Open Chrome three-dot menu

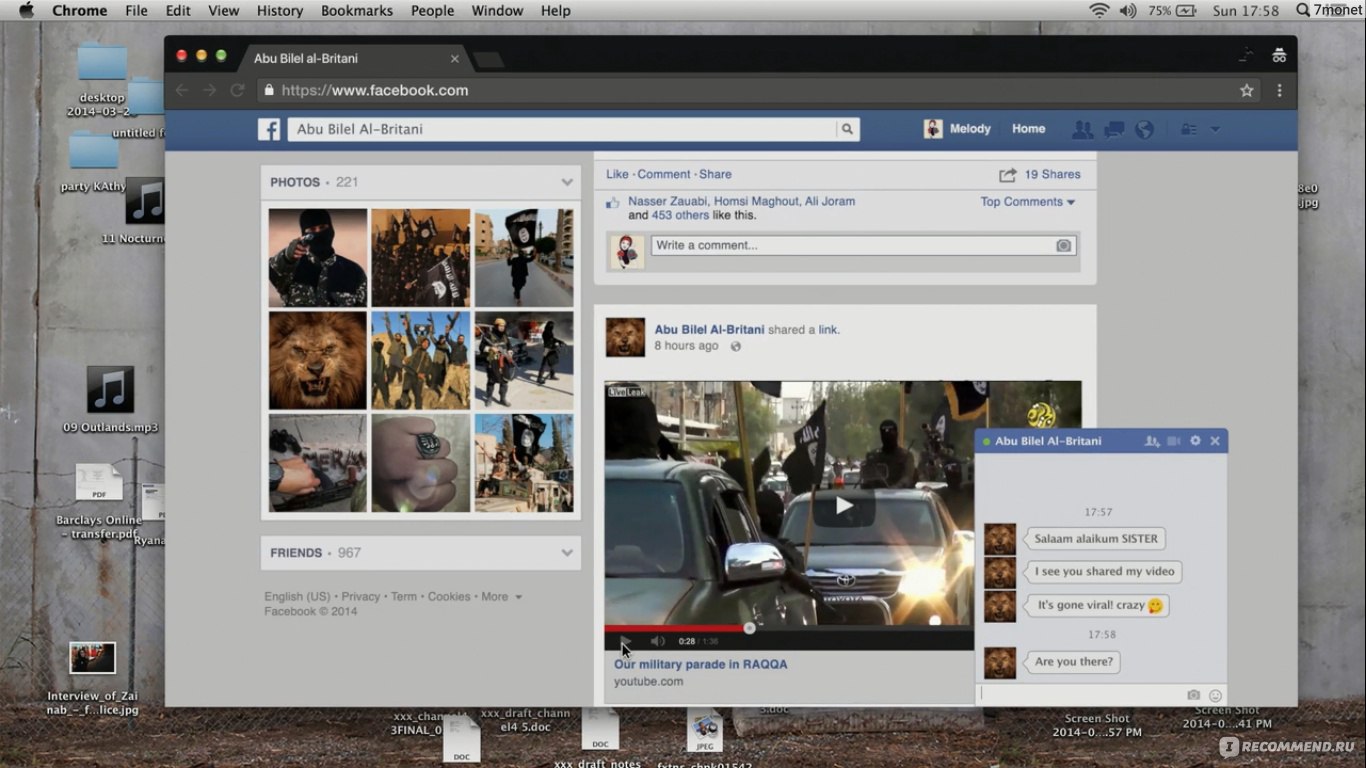[1279, 90]
